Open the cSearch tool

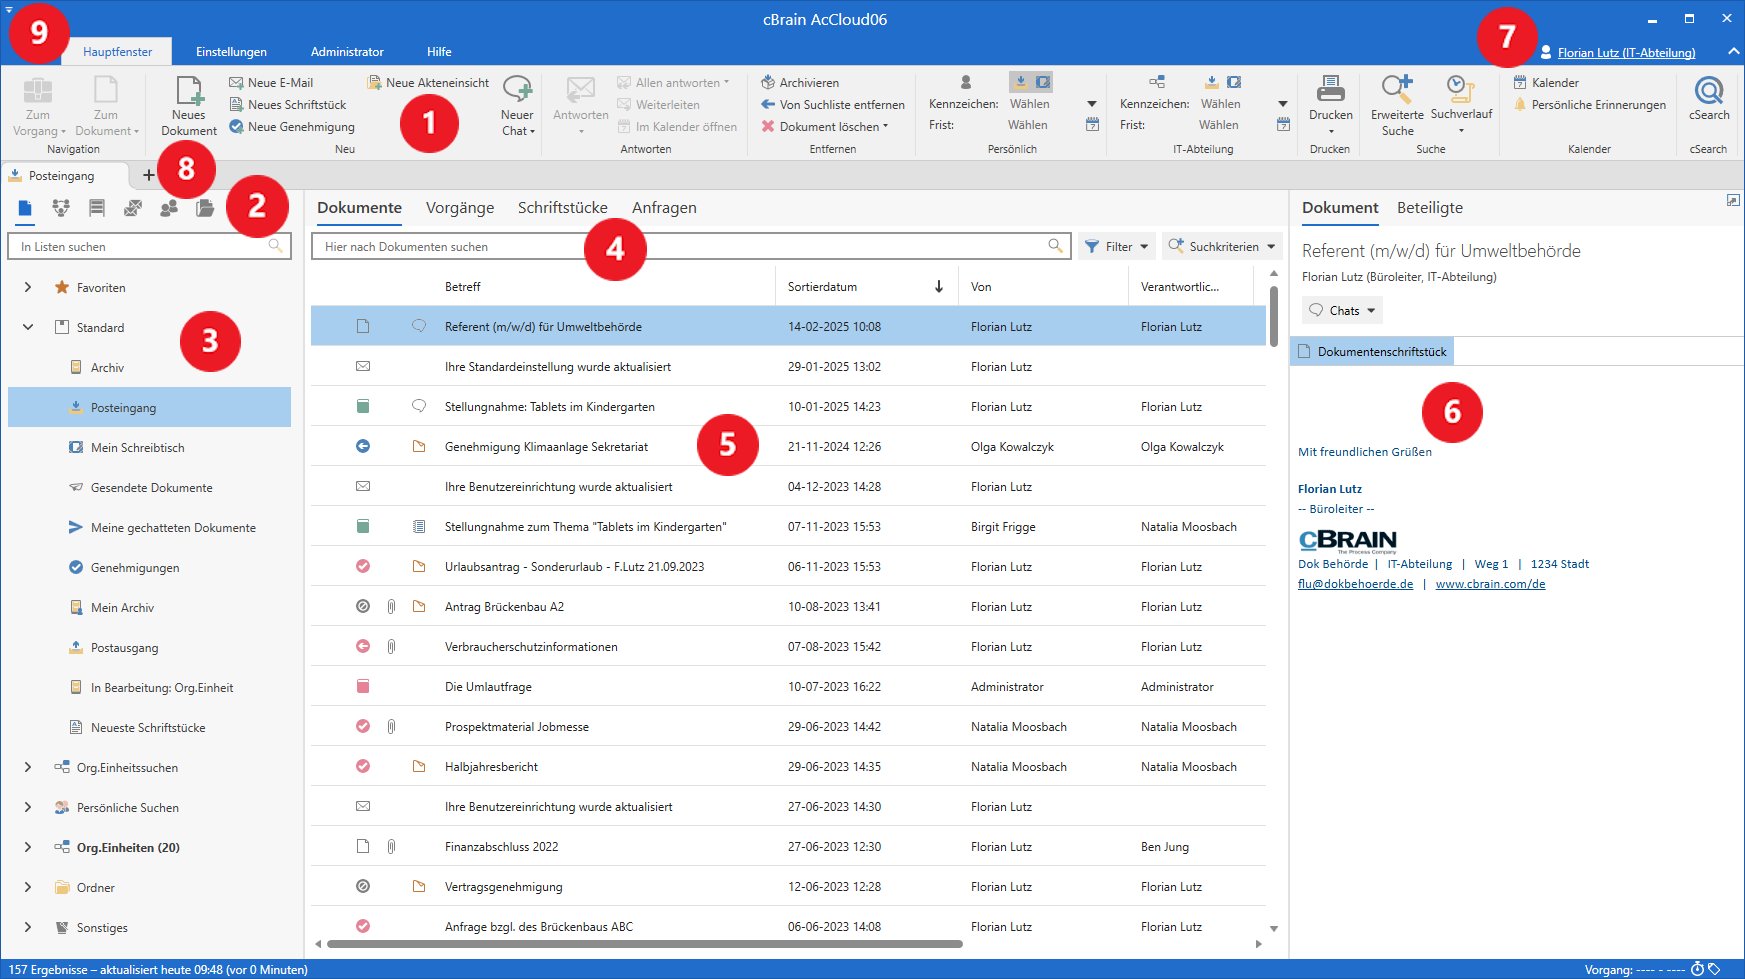(1708, 92)
